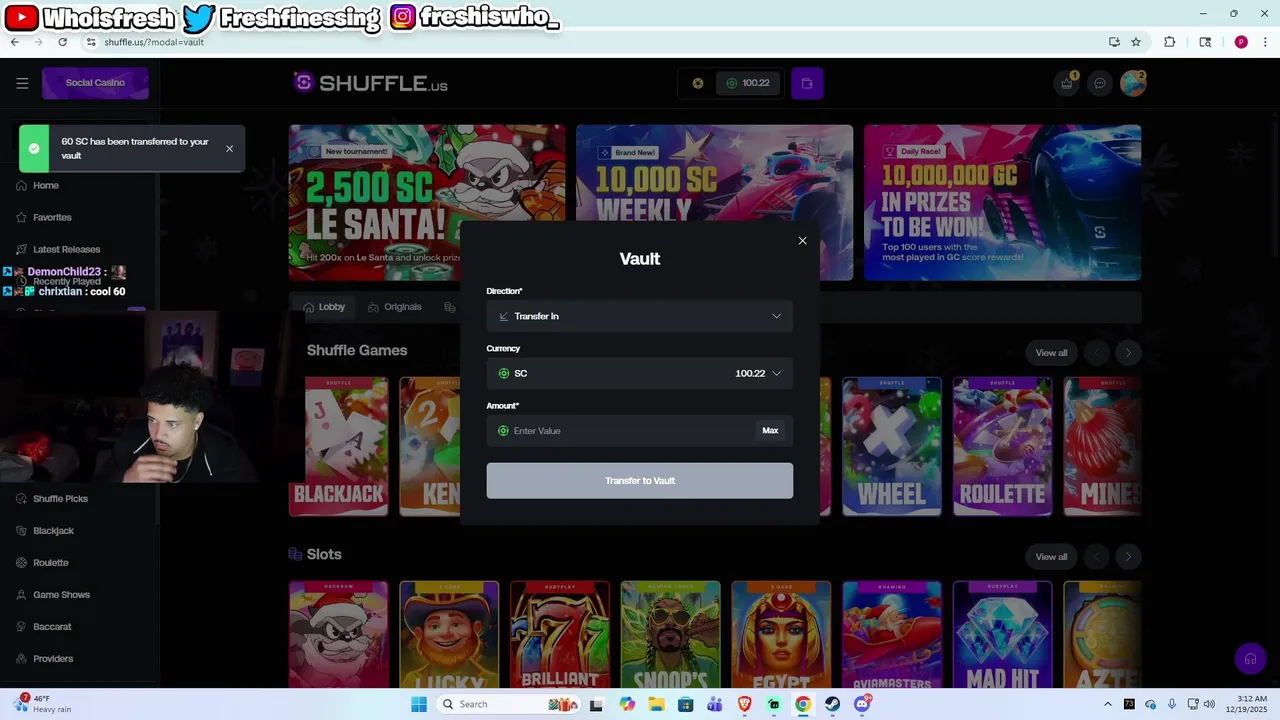Open the Wheel game card
1280x720 pixels.
(x=891, y=447)
